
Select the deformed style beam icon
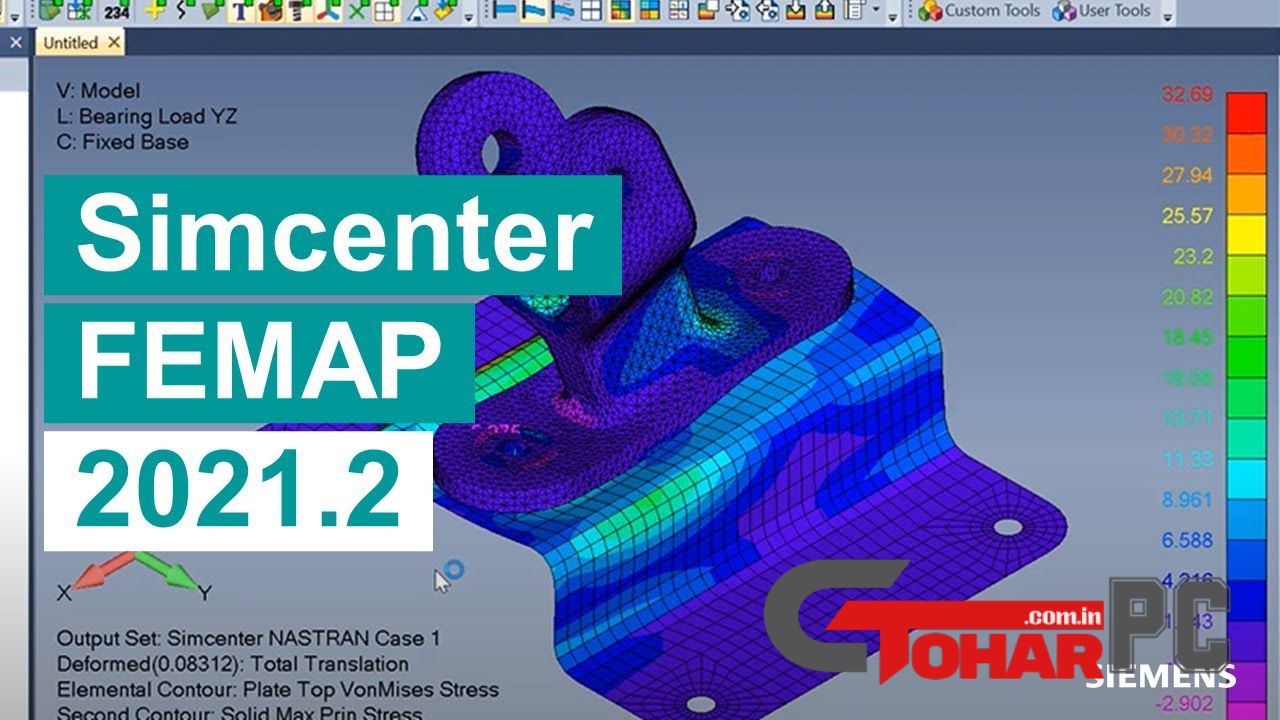tap(533, 11)
